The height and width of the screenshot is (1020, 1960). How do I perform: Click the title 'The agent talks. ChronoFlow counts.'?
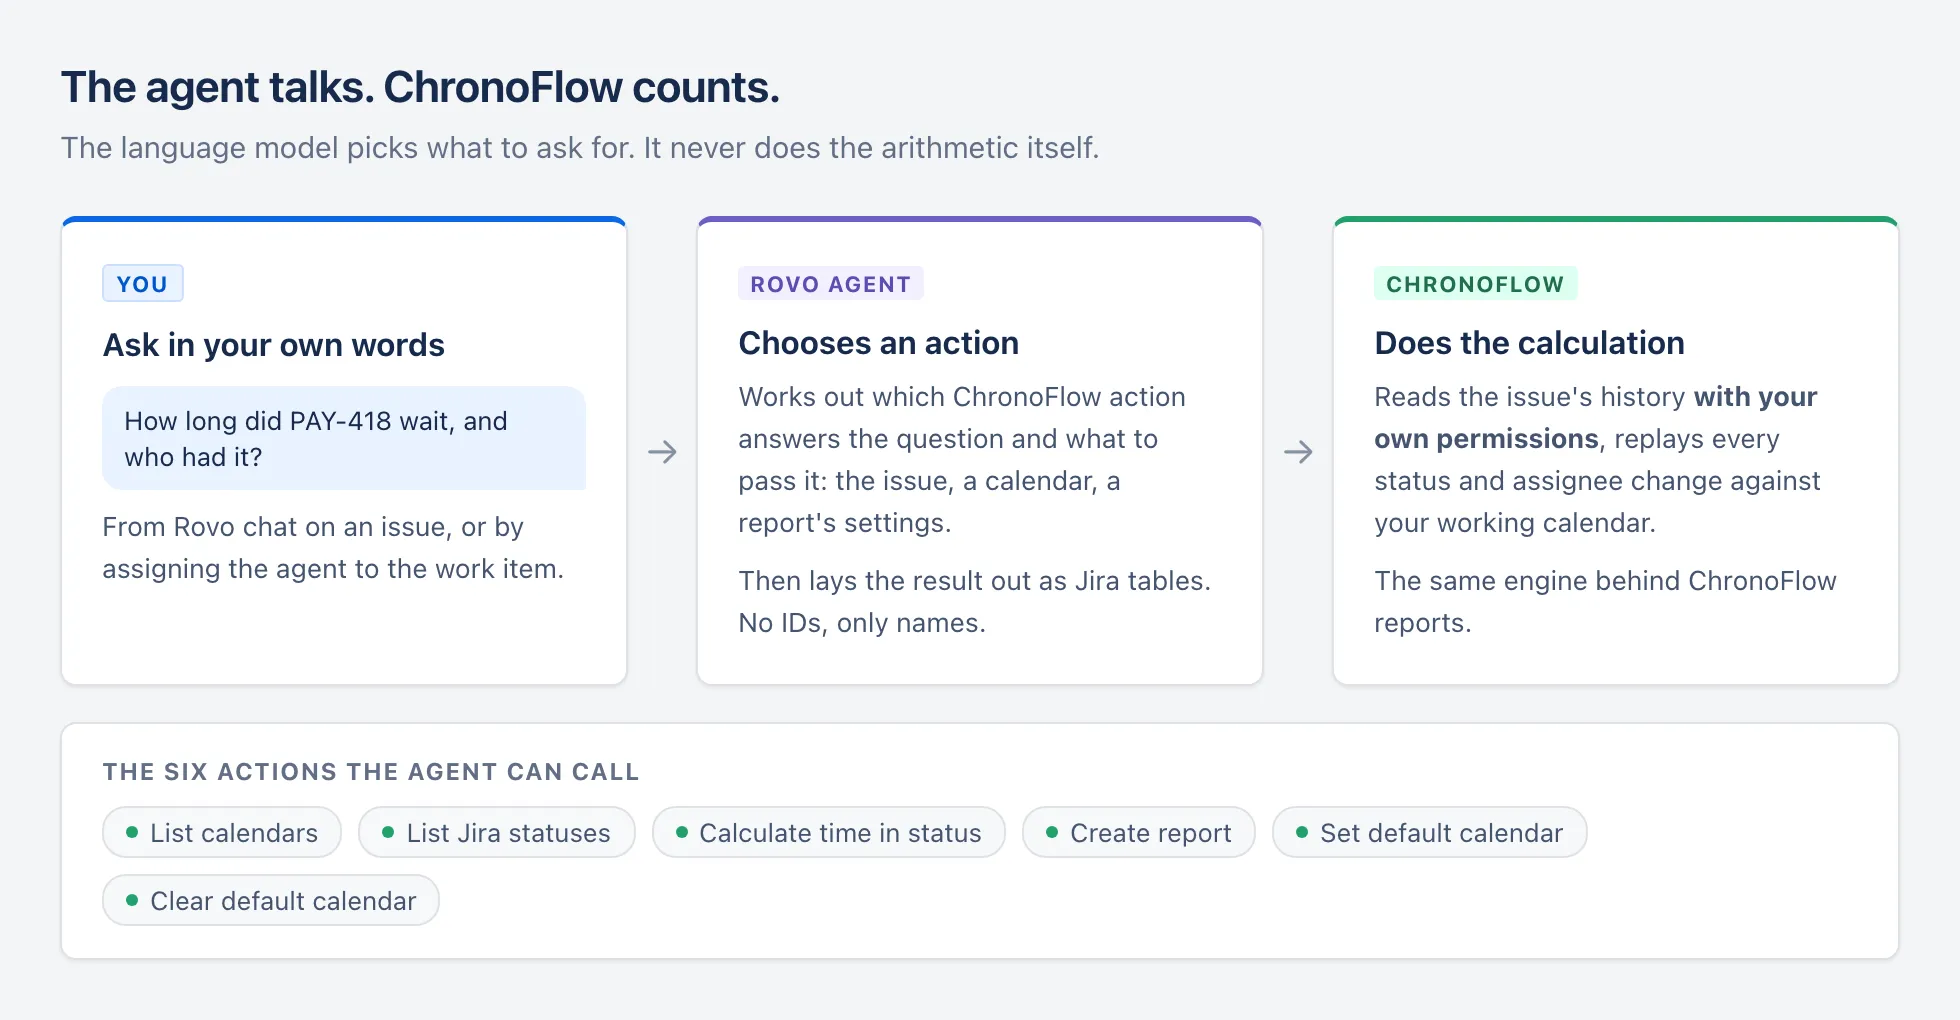coord(420,87)
